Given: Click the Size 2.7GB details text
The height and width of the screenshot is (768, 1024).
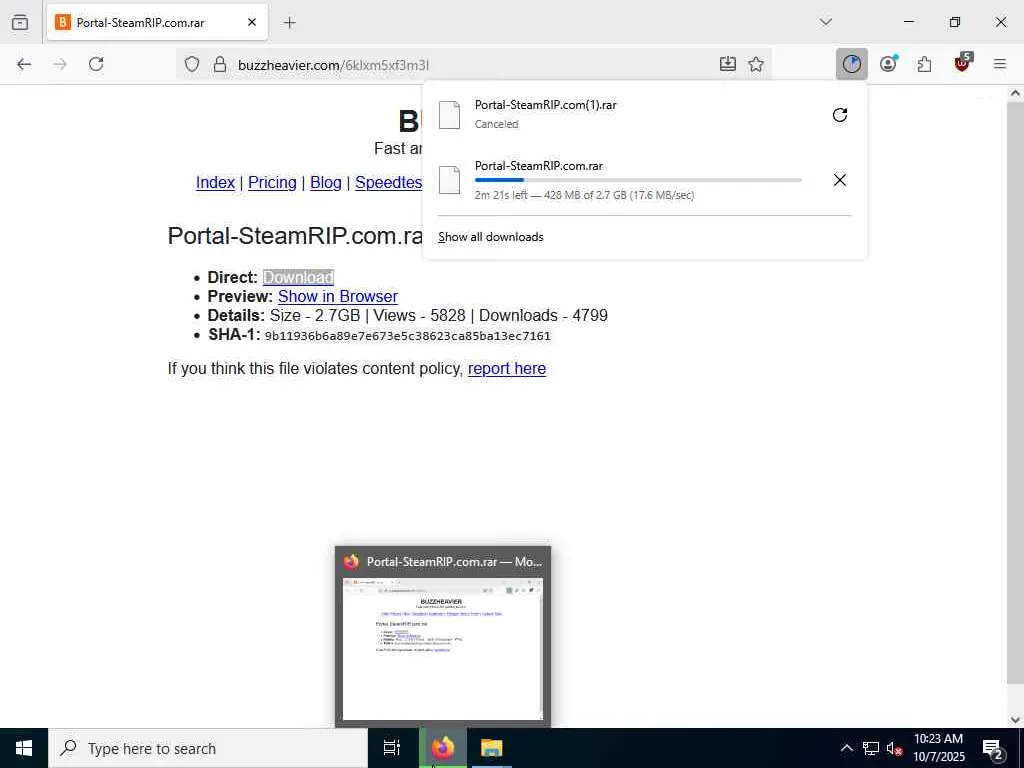Looking at the screenshot, I should point(315,315).
